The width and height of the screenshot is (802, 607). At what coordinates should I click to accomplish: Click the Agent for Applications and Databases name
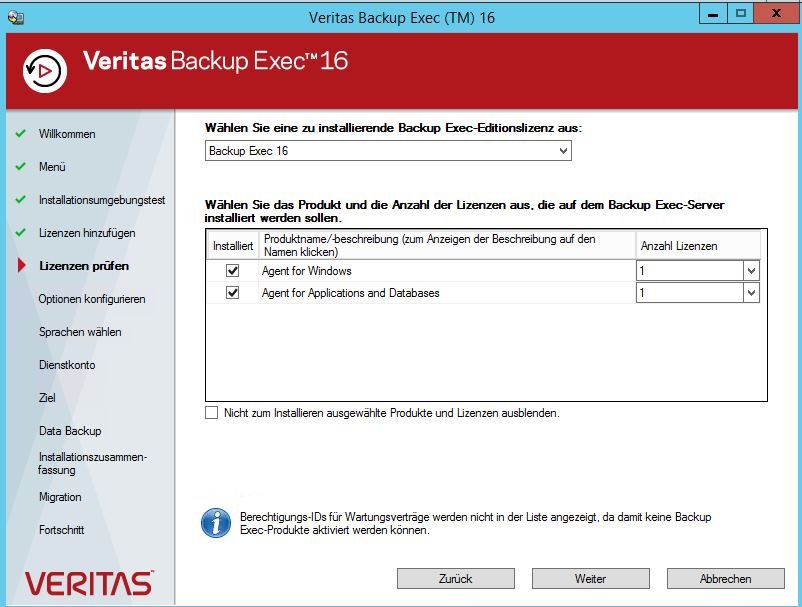point(351,293)
